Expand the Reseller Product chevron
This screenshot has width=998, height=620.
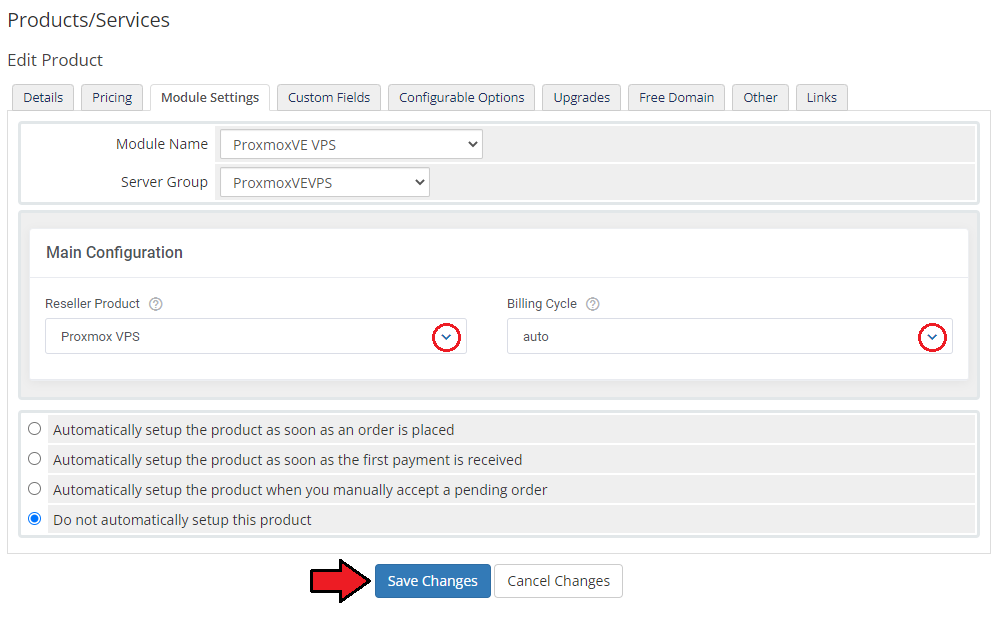446,337
